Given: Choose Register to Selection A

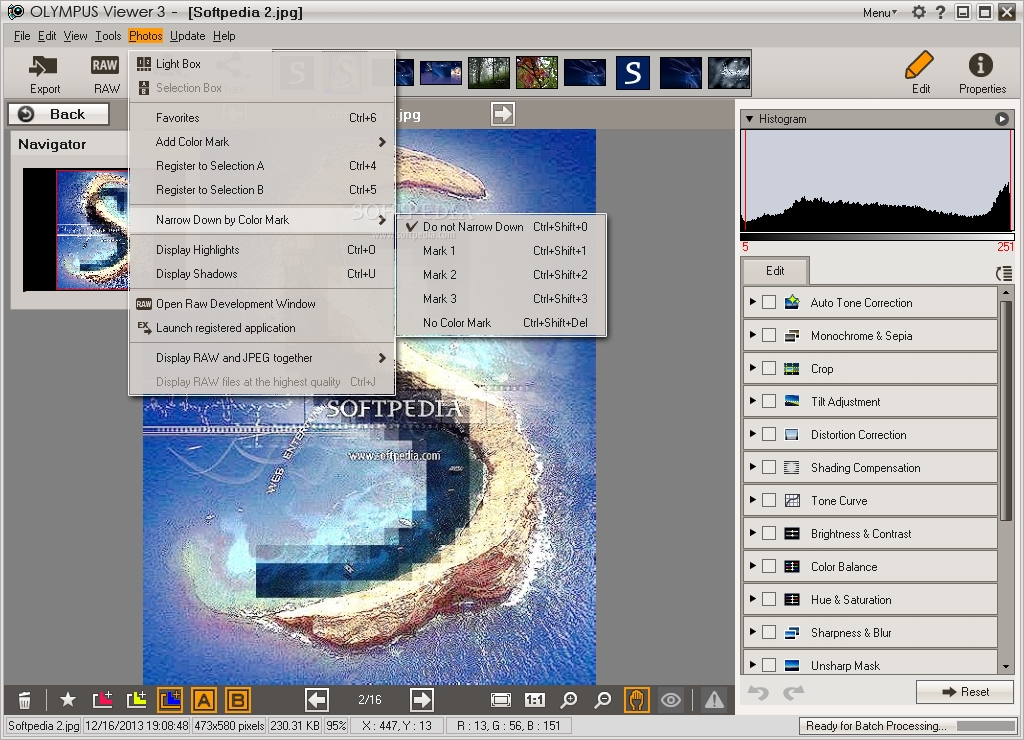Looking at the screenshot, I should pos(262,166).
